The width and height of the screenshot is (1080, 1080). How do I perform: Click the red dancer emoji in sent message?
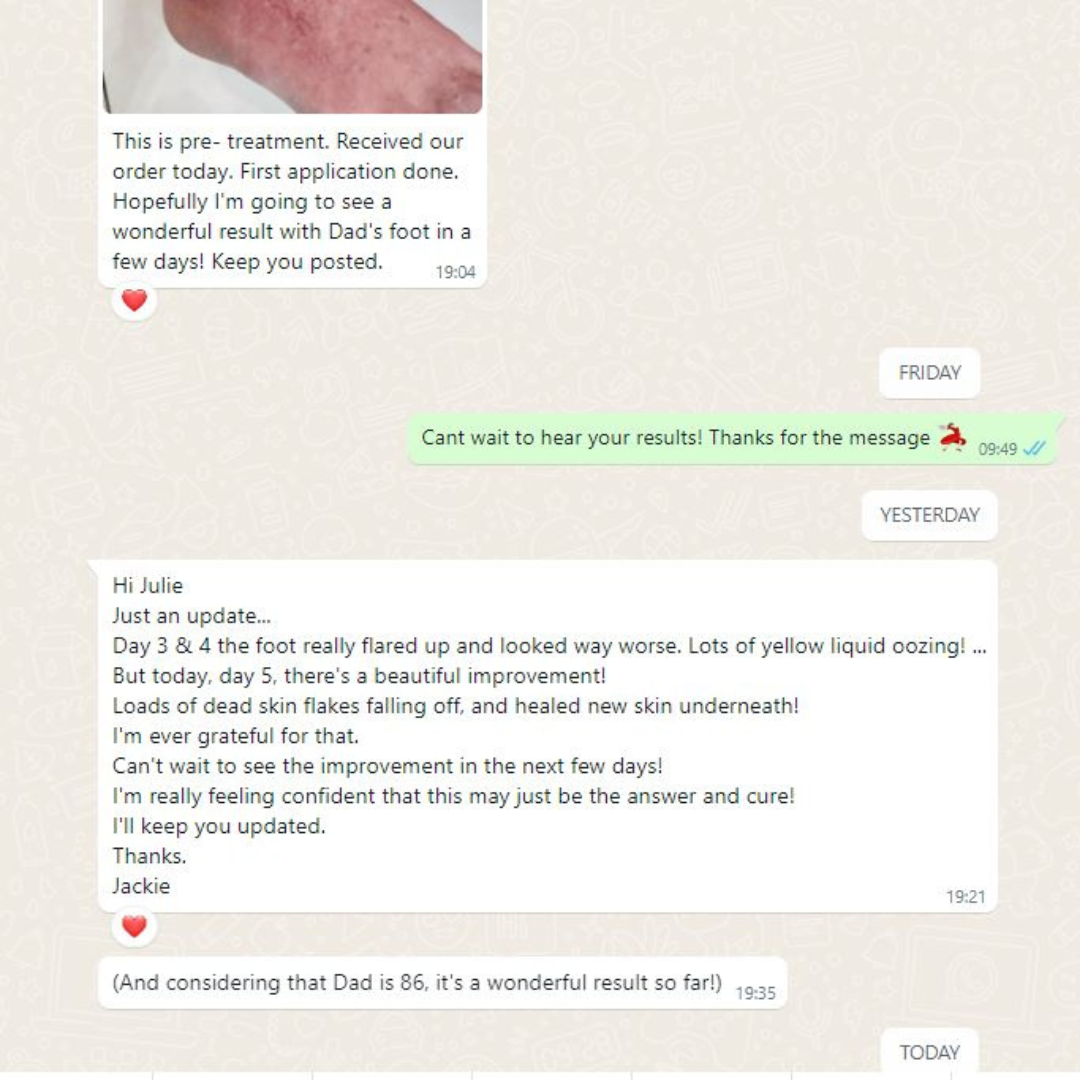coord(953,437)
